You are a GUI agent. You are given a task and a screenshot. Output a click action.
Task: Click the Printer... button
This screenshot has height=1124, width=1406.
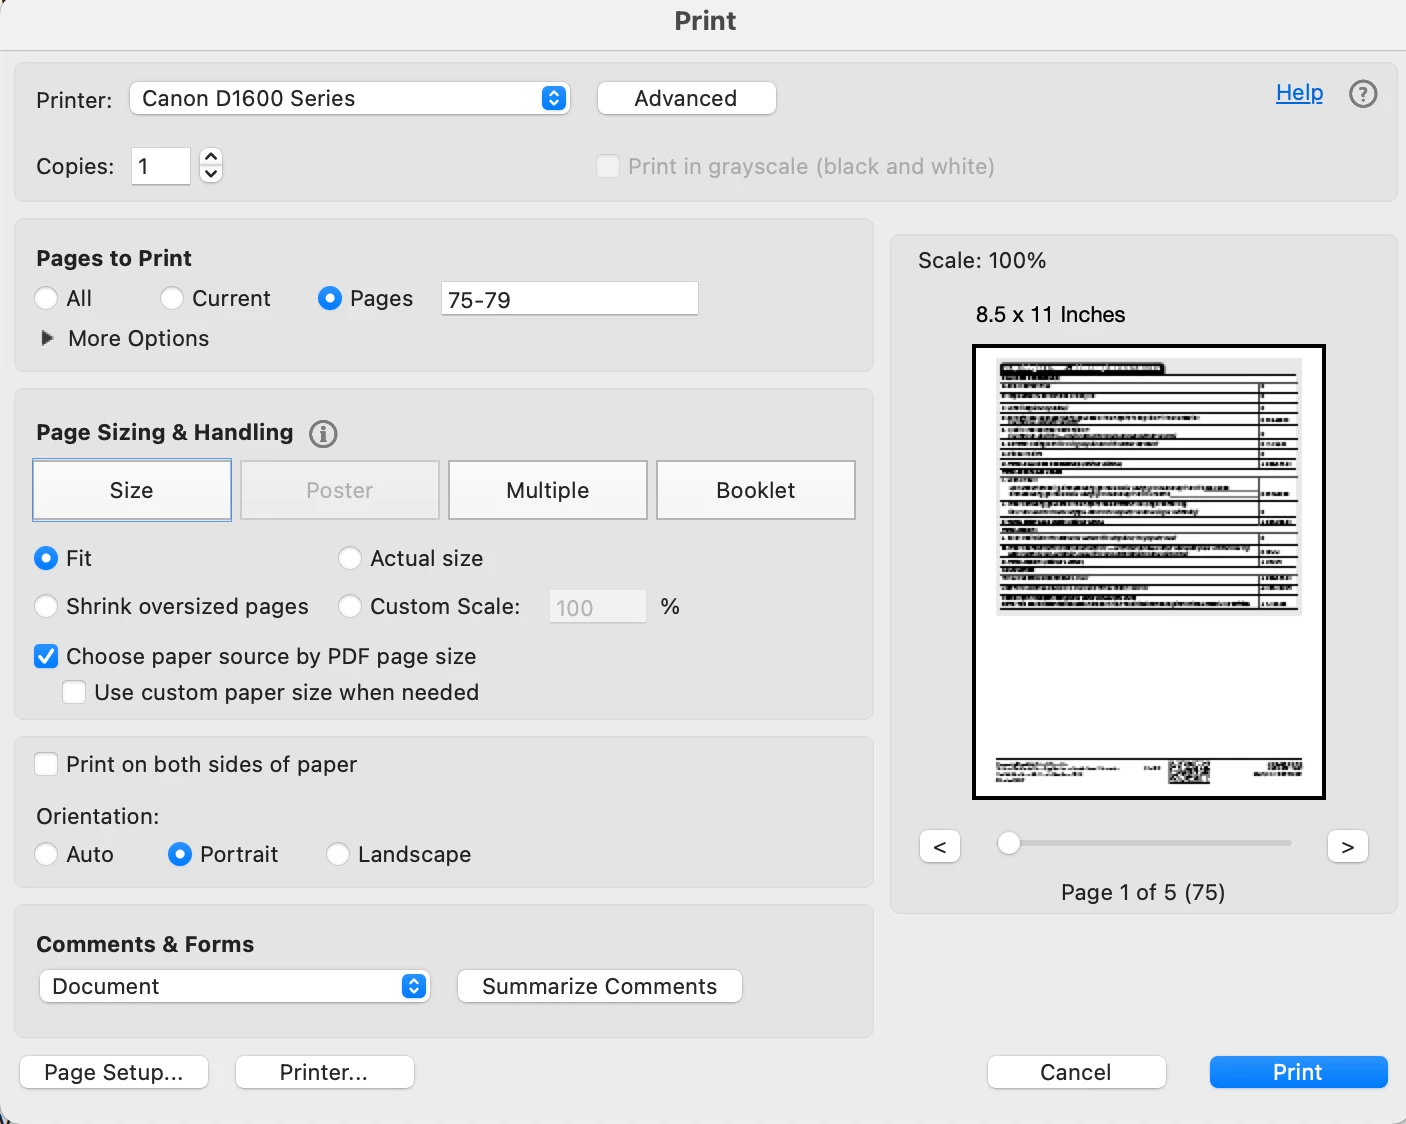[x=324, y=1072]
